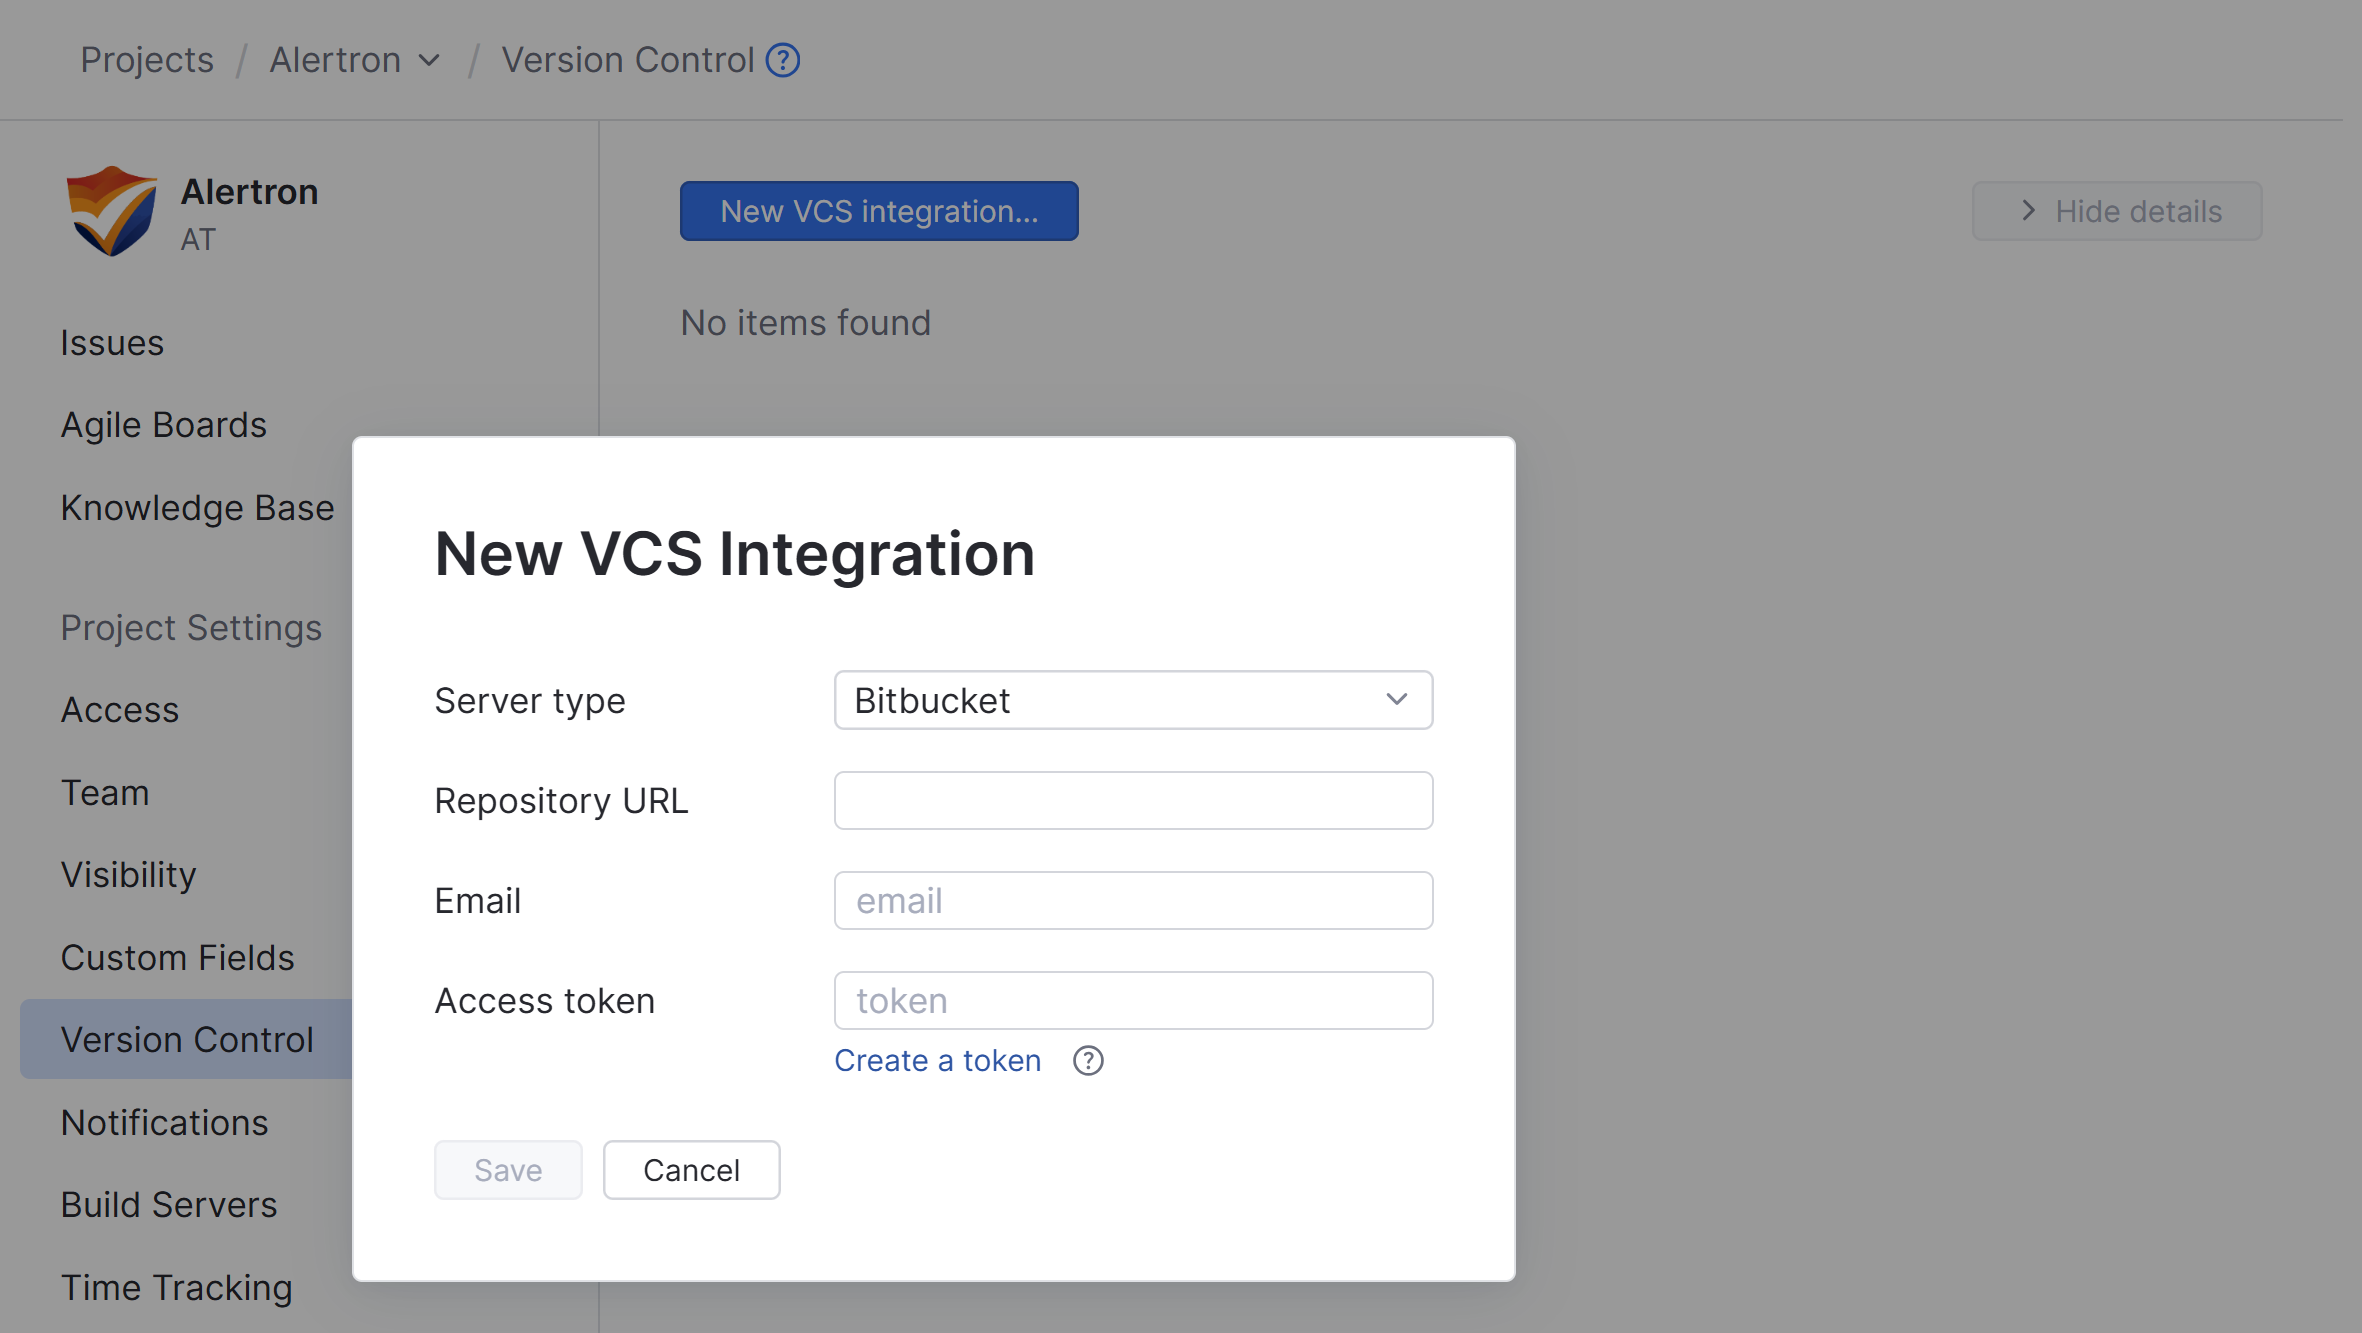Open Agile Boards from sidebar
The image size is (2362, 1333).
point(164,424)
